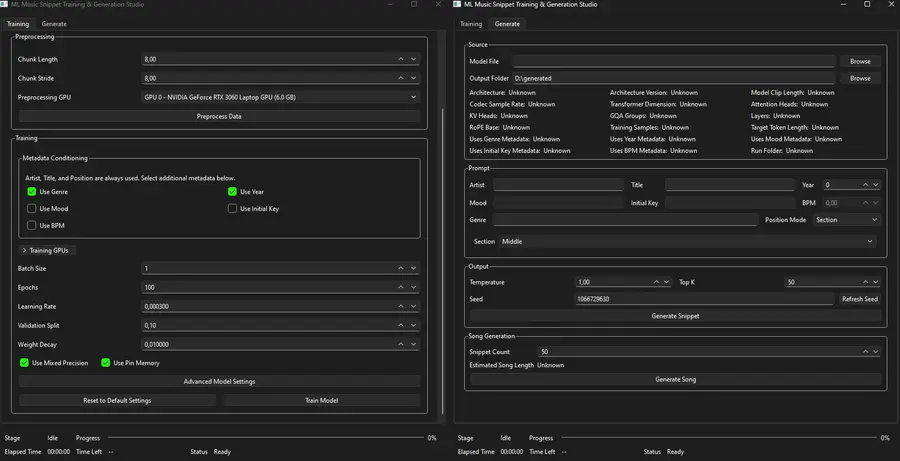Decrease Top K with down arrow
The height and width of the screenshot is (461, 900).
coord(875,282)
